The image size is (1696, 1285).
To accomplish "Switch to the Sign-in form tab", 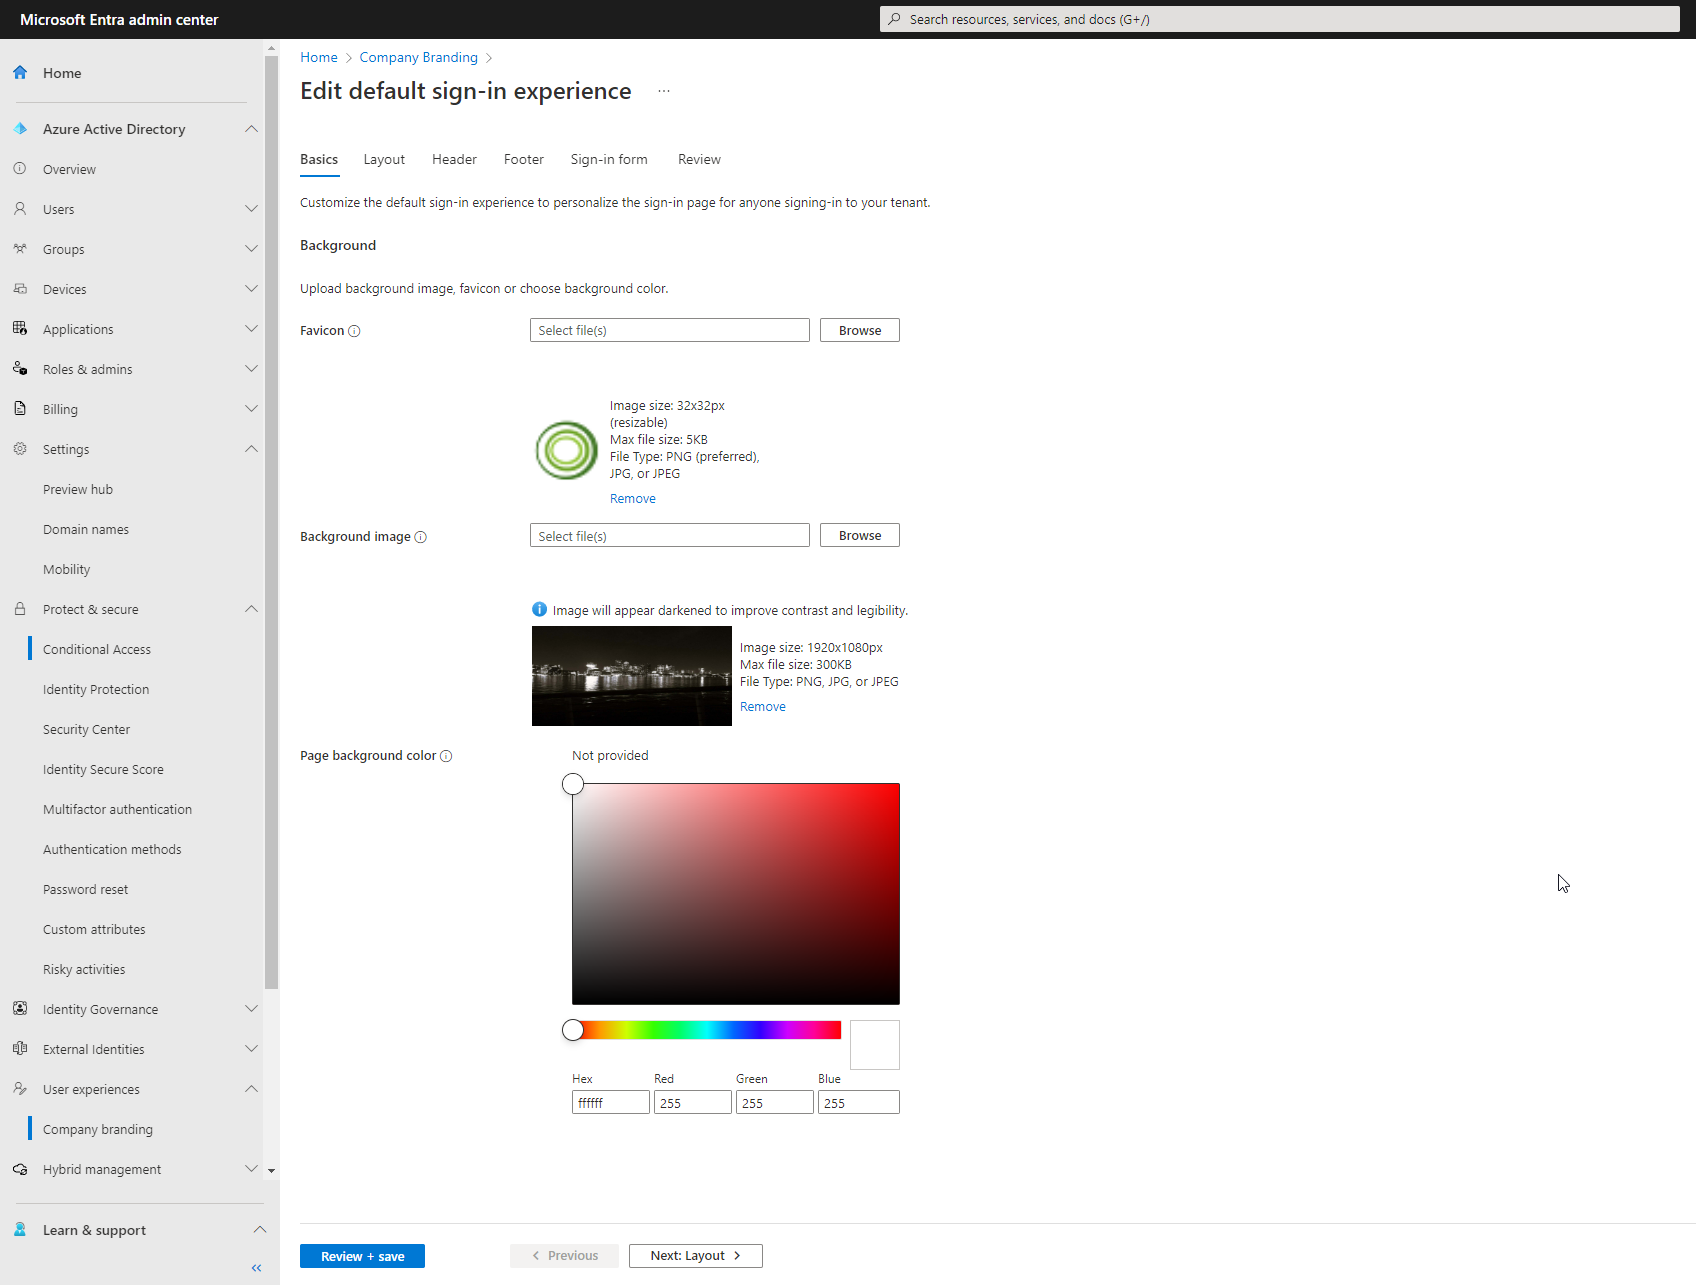I will (609, 160).
